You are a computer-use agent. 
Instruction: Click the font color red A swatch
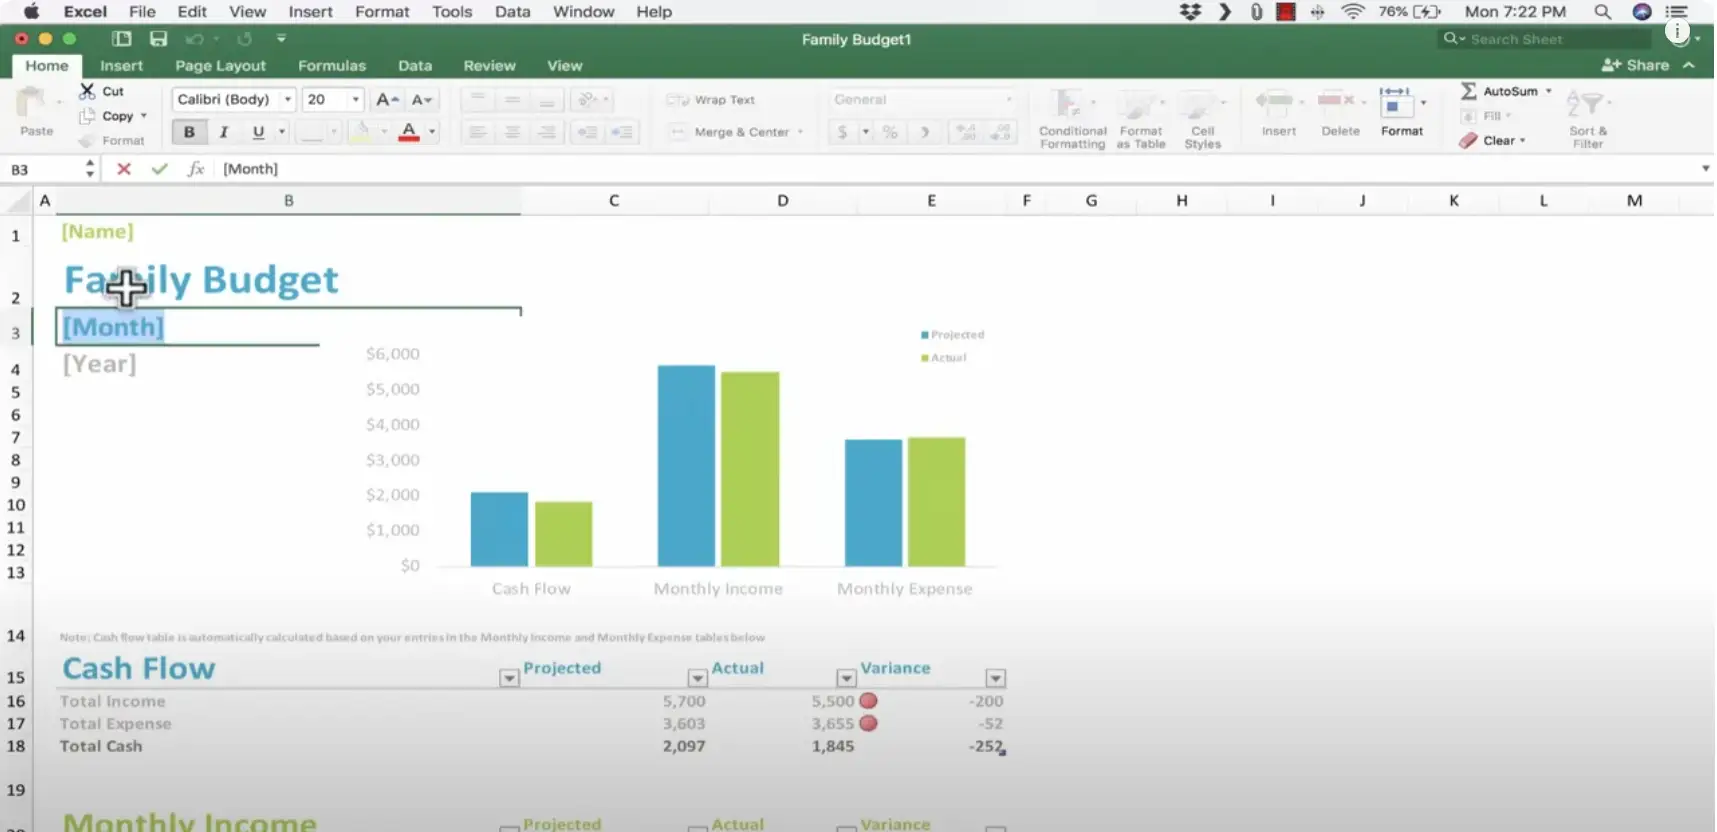point(409,132)
